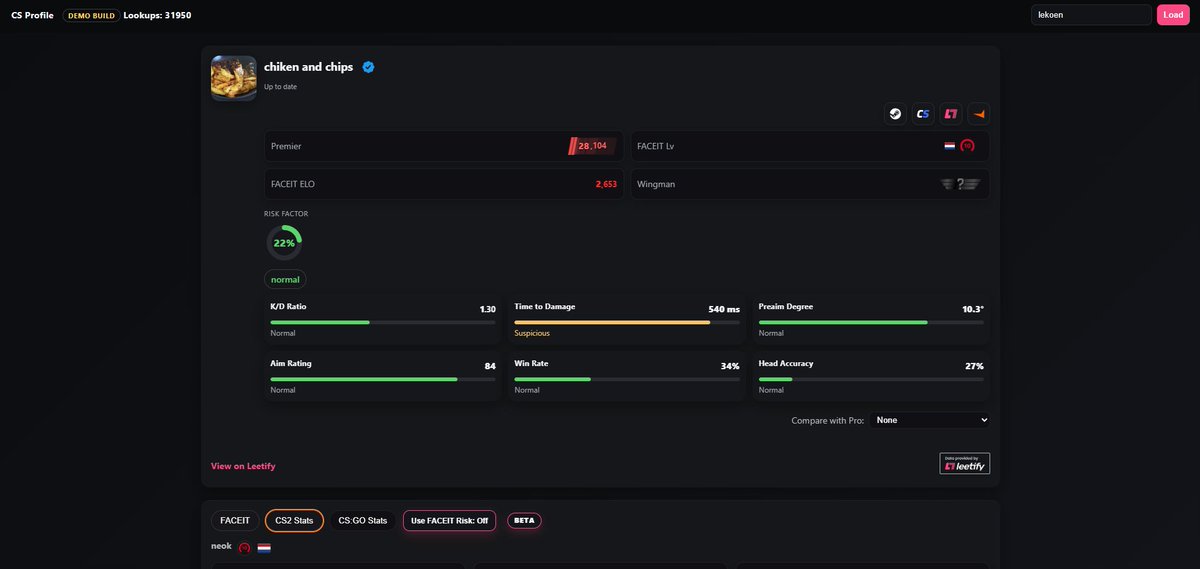Click the Preaim Degree progress bar
The image size is (1200, 569).
click(871, 322)
